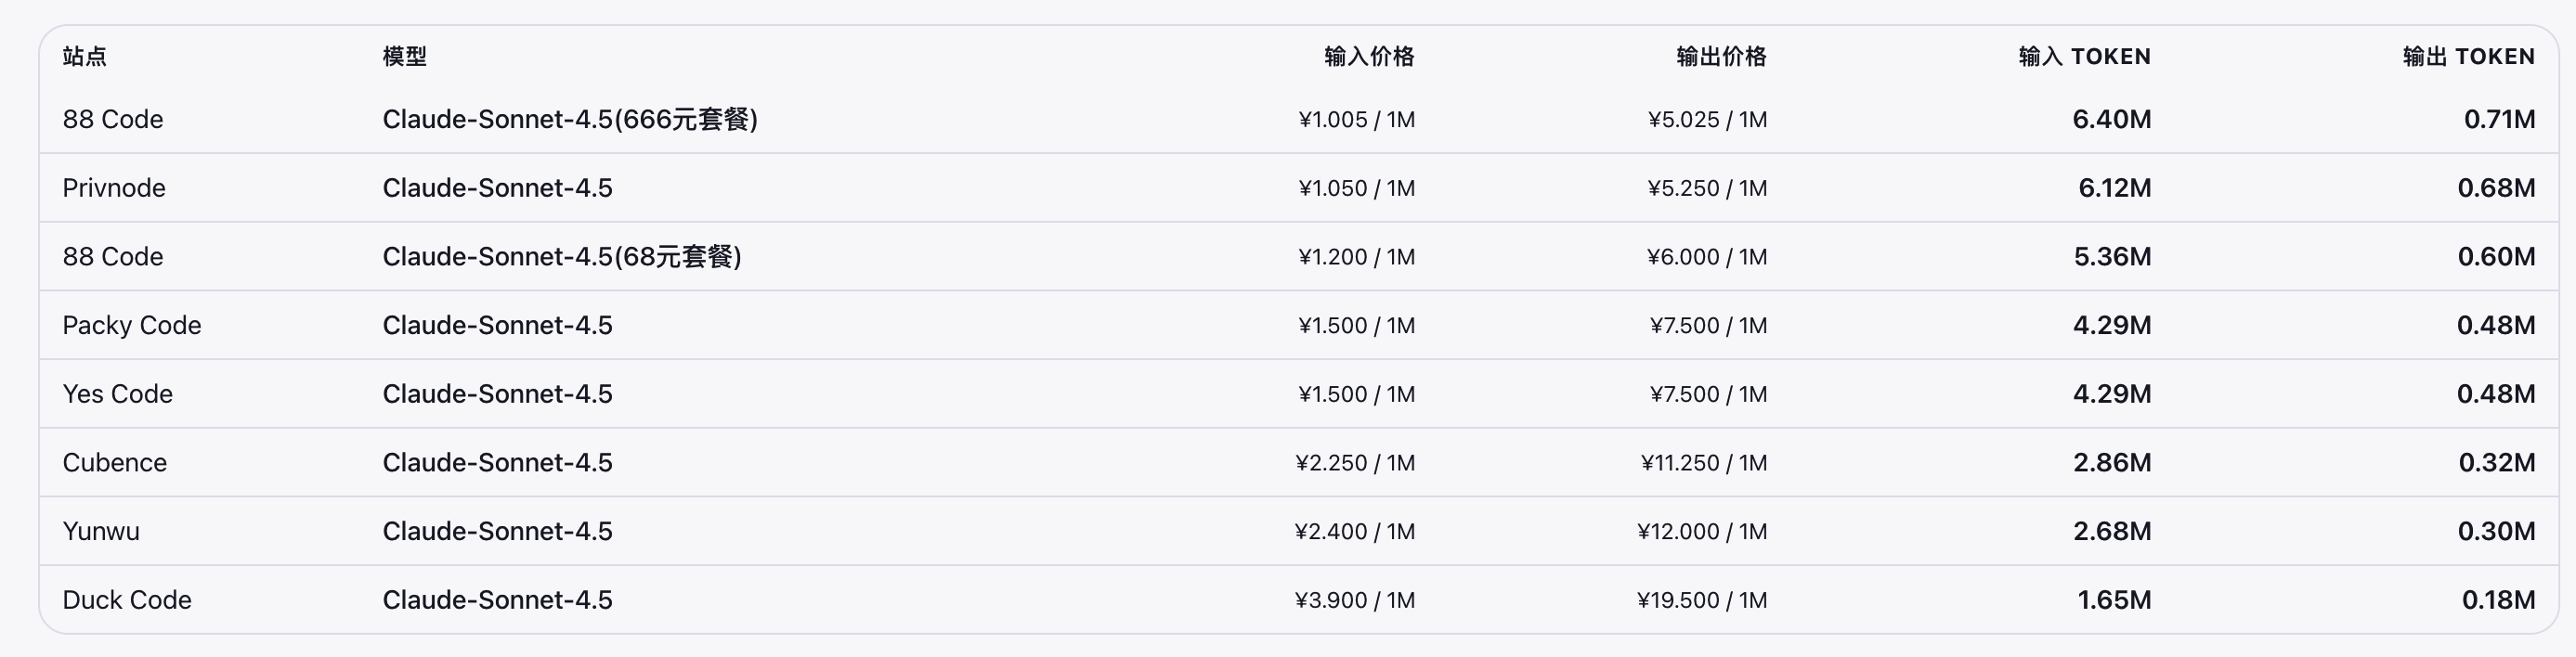The image size is (2576, 657).
Task: Click the Yes Code site name
Action: [x=117, y=394]
